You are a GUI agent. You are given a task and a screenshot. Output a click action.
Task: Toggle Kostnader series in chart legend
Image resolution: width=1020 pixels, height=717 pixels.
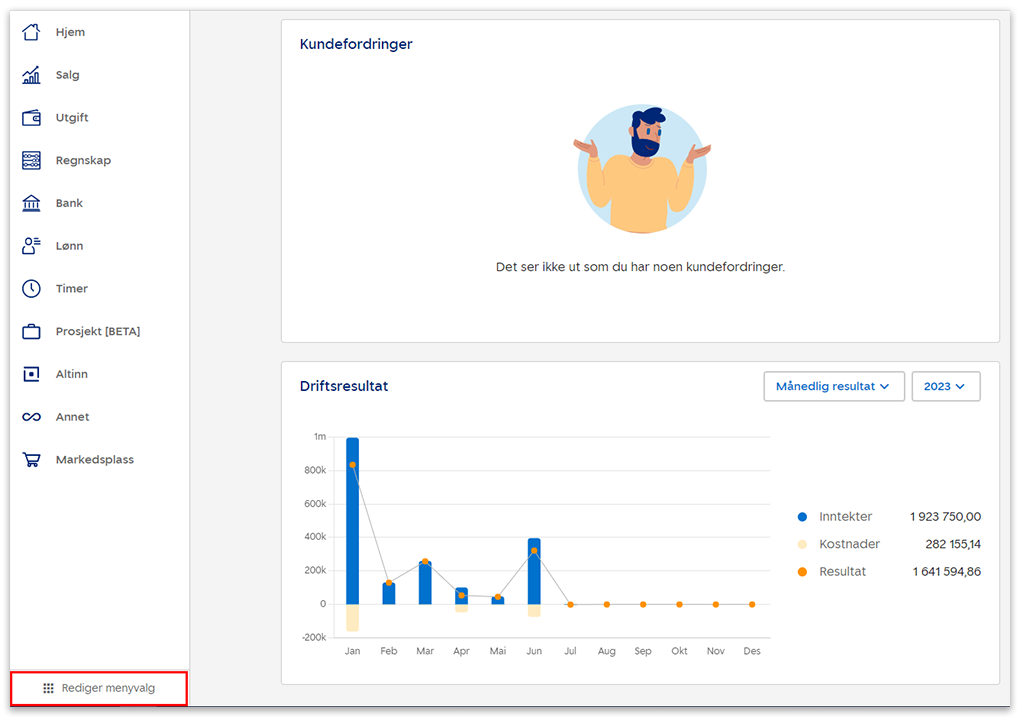(849, 544)
